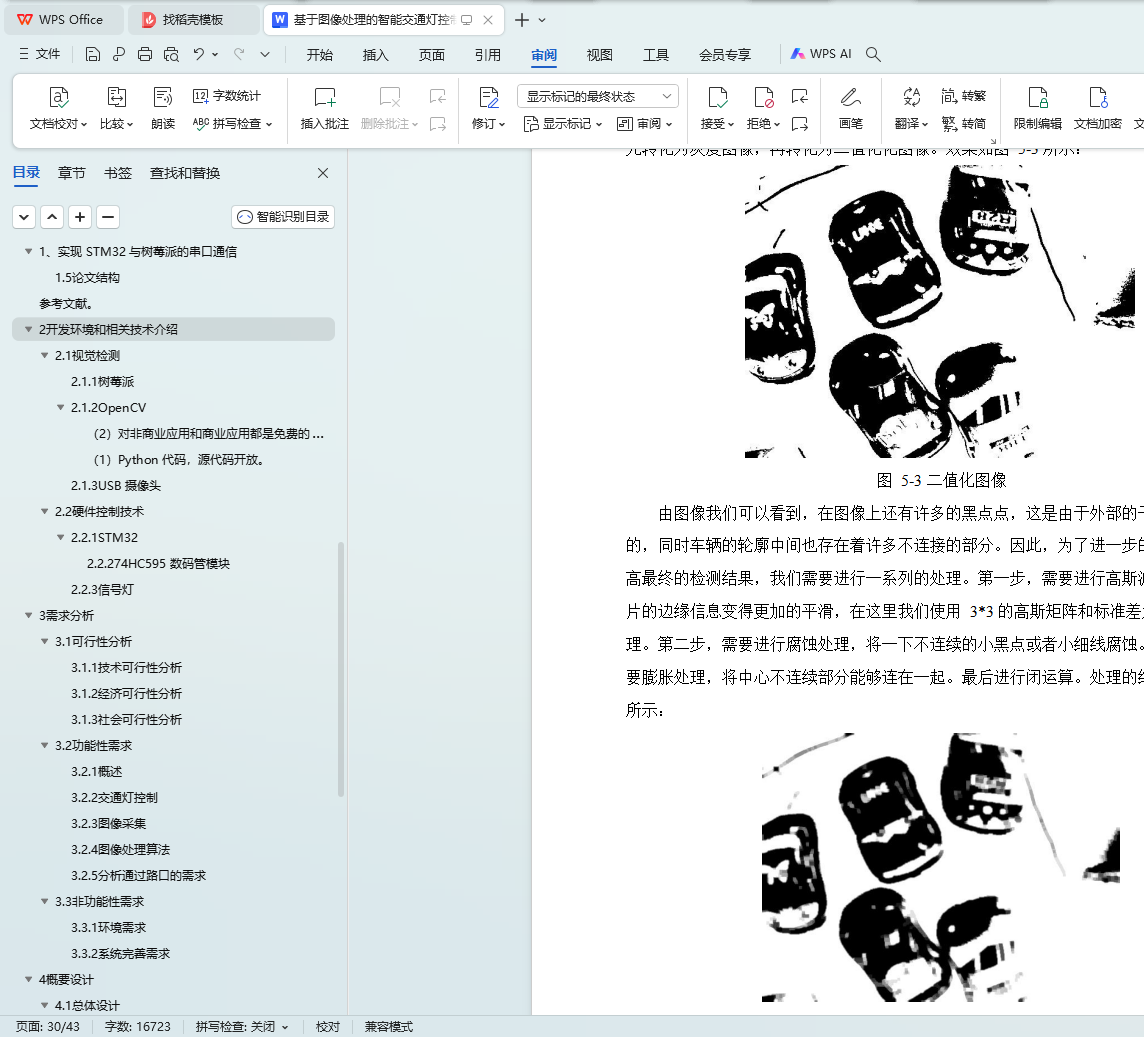Go to next change icon below previous change
Image resolution: width=1144 pixels, height=1037 pixels.
point(800,124)
